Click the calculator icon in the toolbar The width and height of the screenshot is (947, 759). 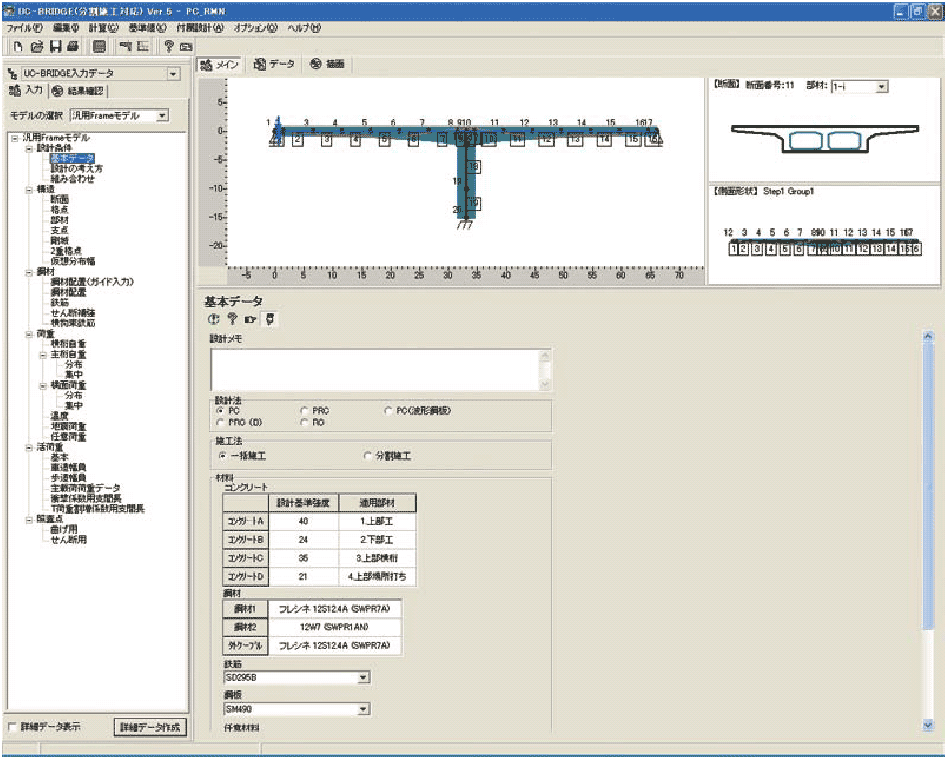(100, 46)
